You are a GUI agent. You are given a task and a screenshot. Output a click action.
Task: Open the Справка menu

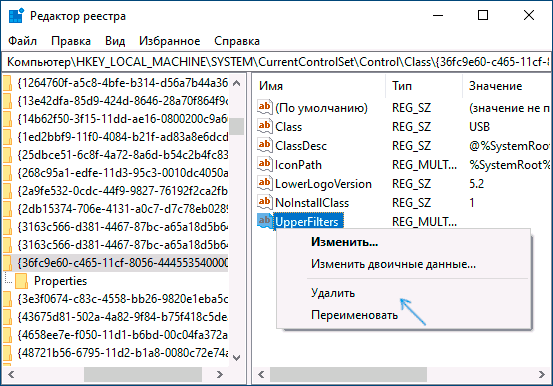pyautogui.click(x=237, y=41)
